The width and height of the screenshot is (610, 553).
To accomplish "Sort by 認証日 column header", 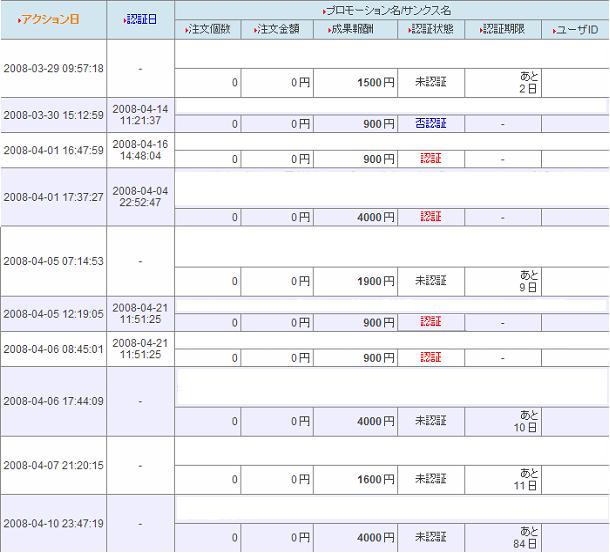I will coord(142,19).
